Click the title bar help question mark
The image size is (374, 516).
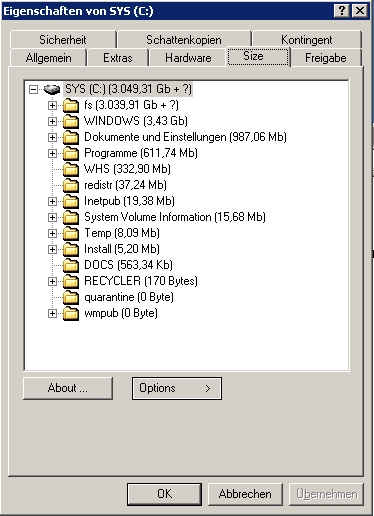tap(342, 11)
